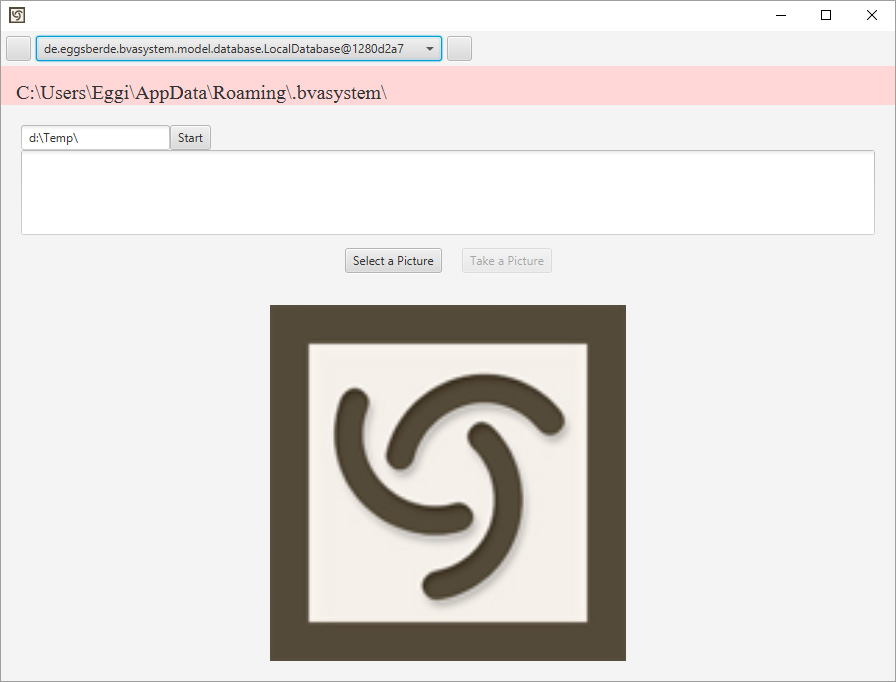Choose Select a Picture
Screen dimensions: 896x682
tap(393, 261)
